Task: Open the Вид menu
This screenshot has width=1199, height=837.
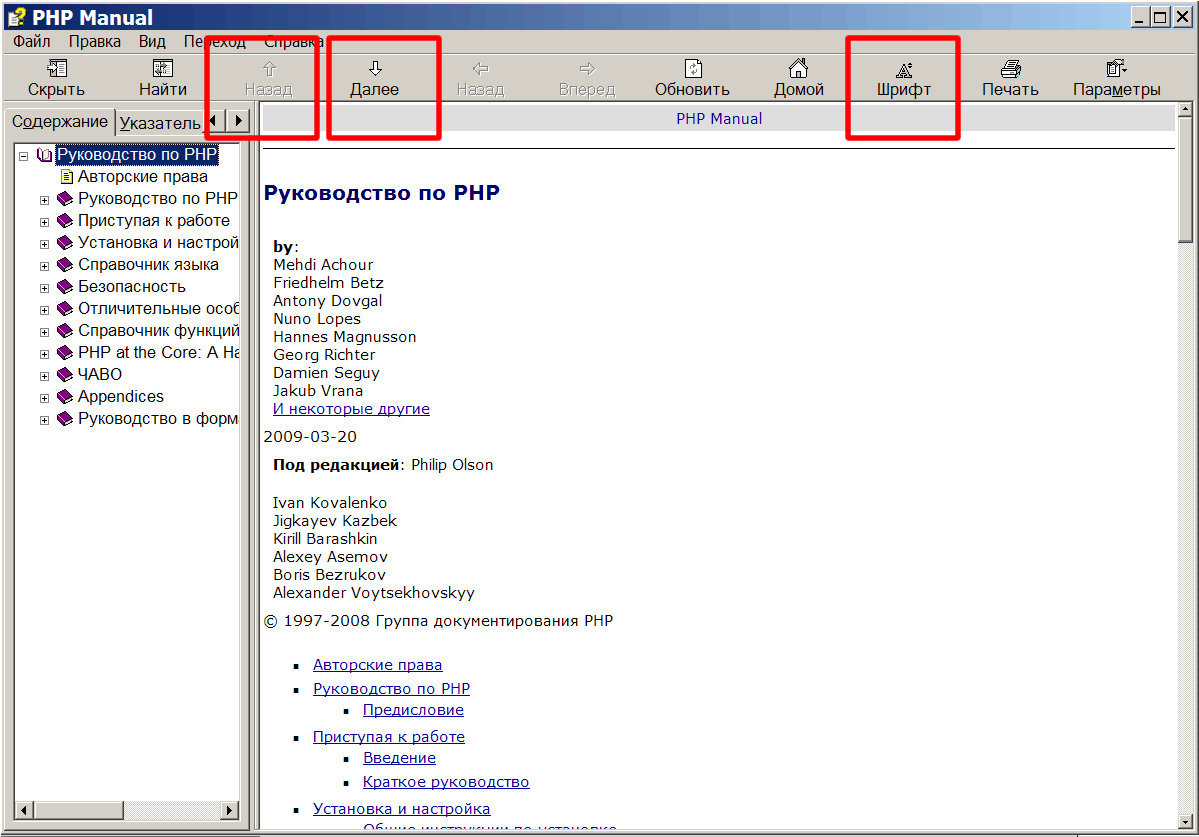Action: [x=152, y=41]
